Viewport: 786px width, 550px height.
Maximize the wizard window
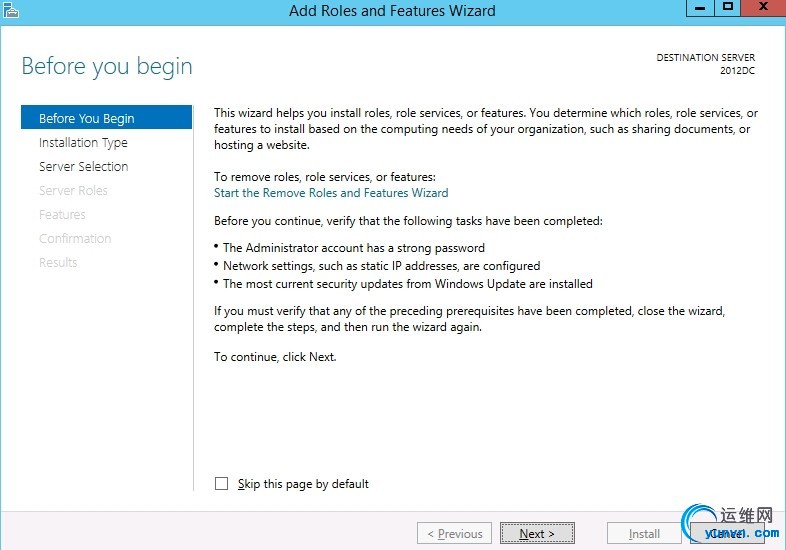pos(728,8)
